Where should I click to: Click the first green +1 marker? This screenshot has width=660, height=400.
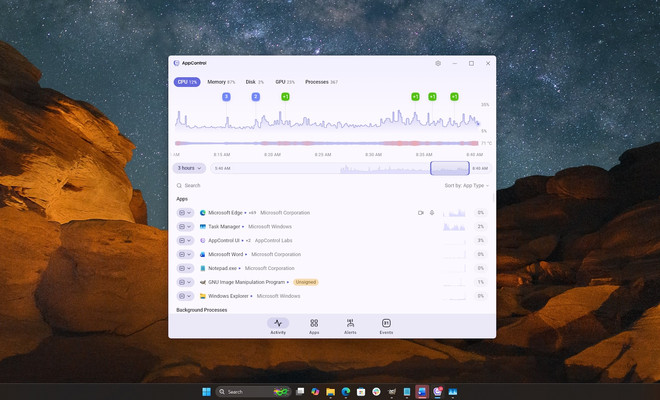(285, 97)
